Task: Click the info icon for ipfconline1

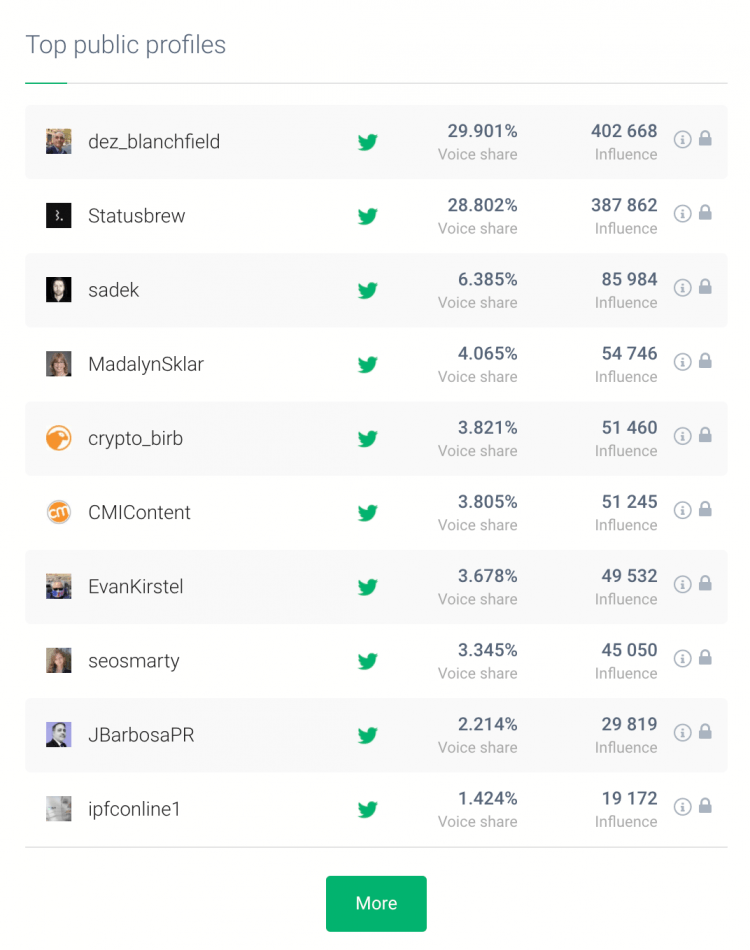Action: [682, 806]
